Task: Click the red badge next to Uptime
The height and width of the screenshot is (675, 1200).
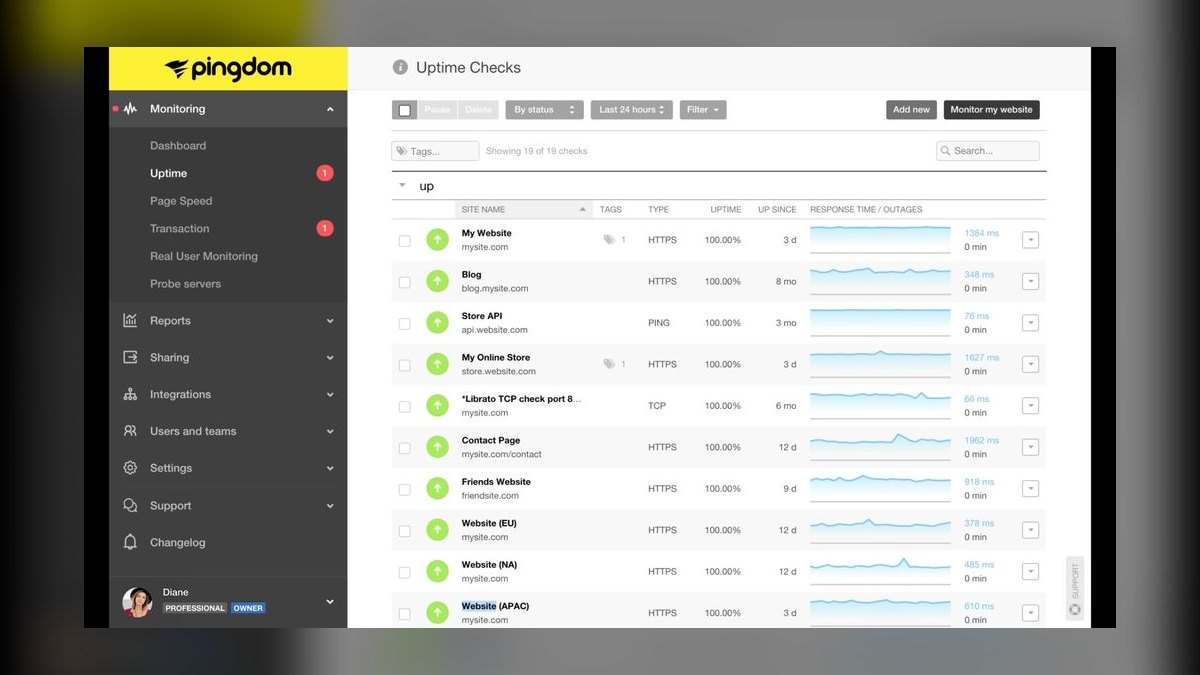Action: click(324, 173)
